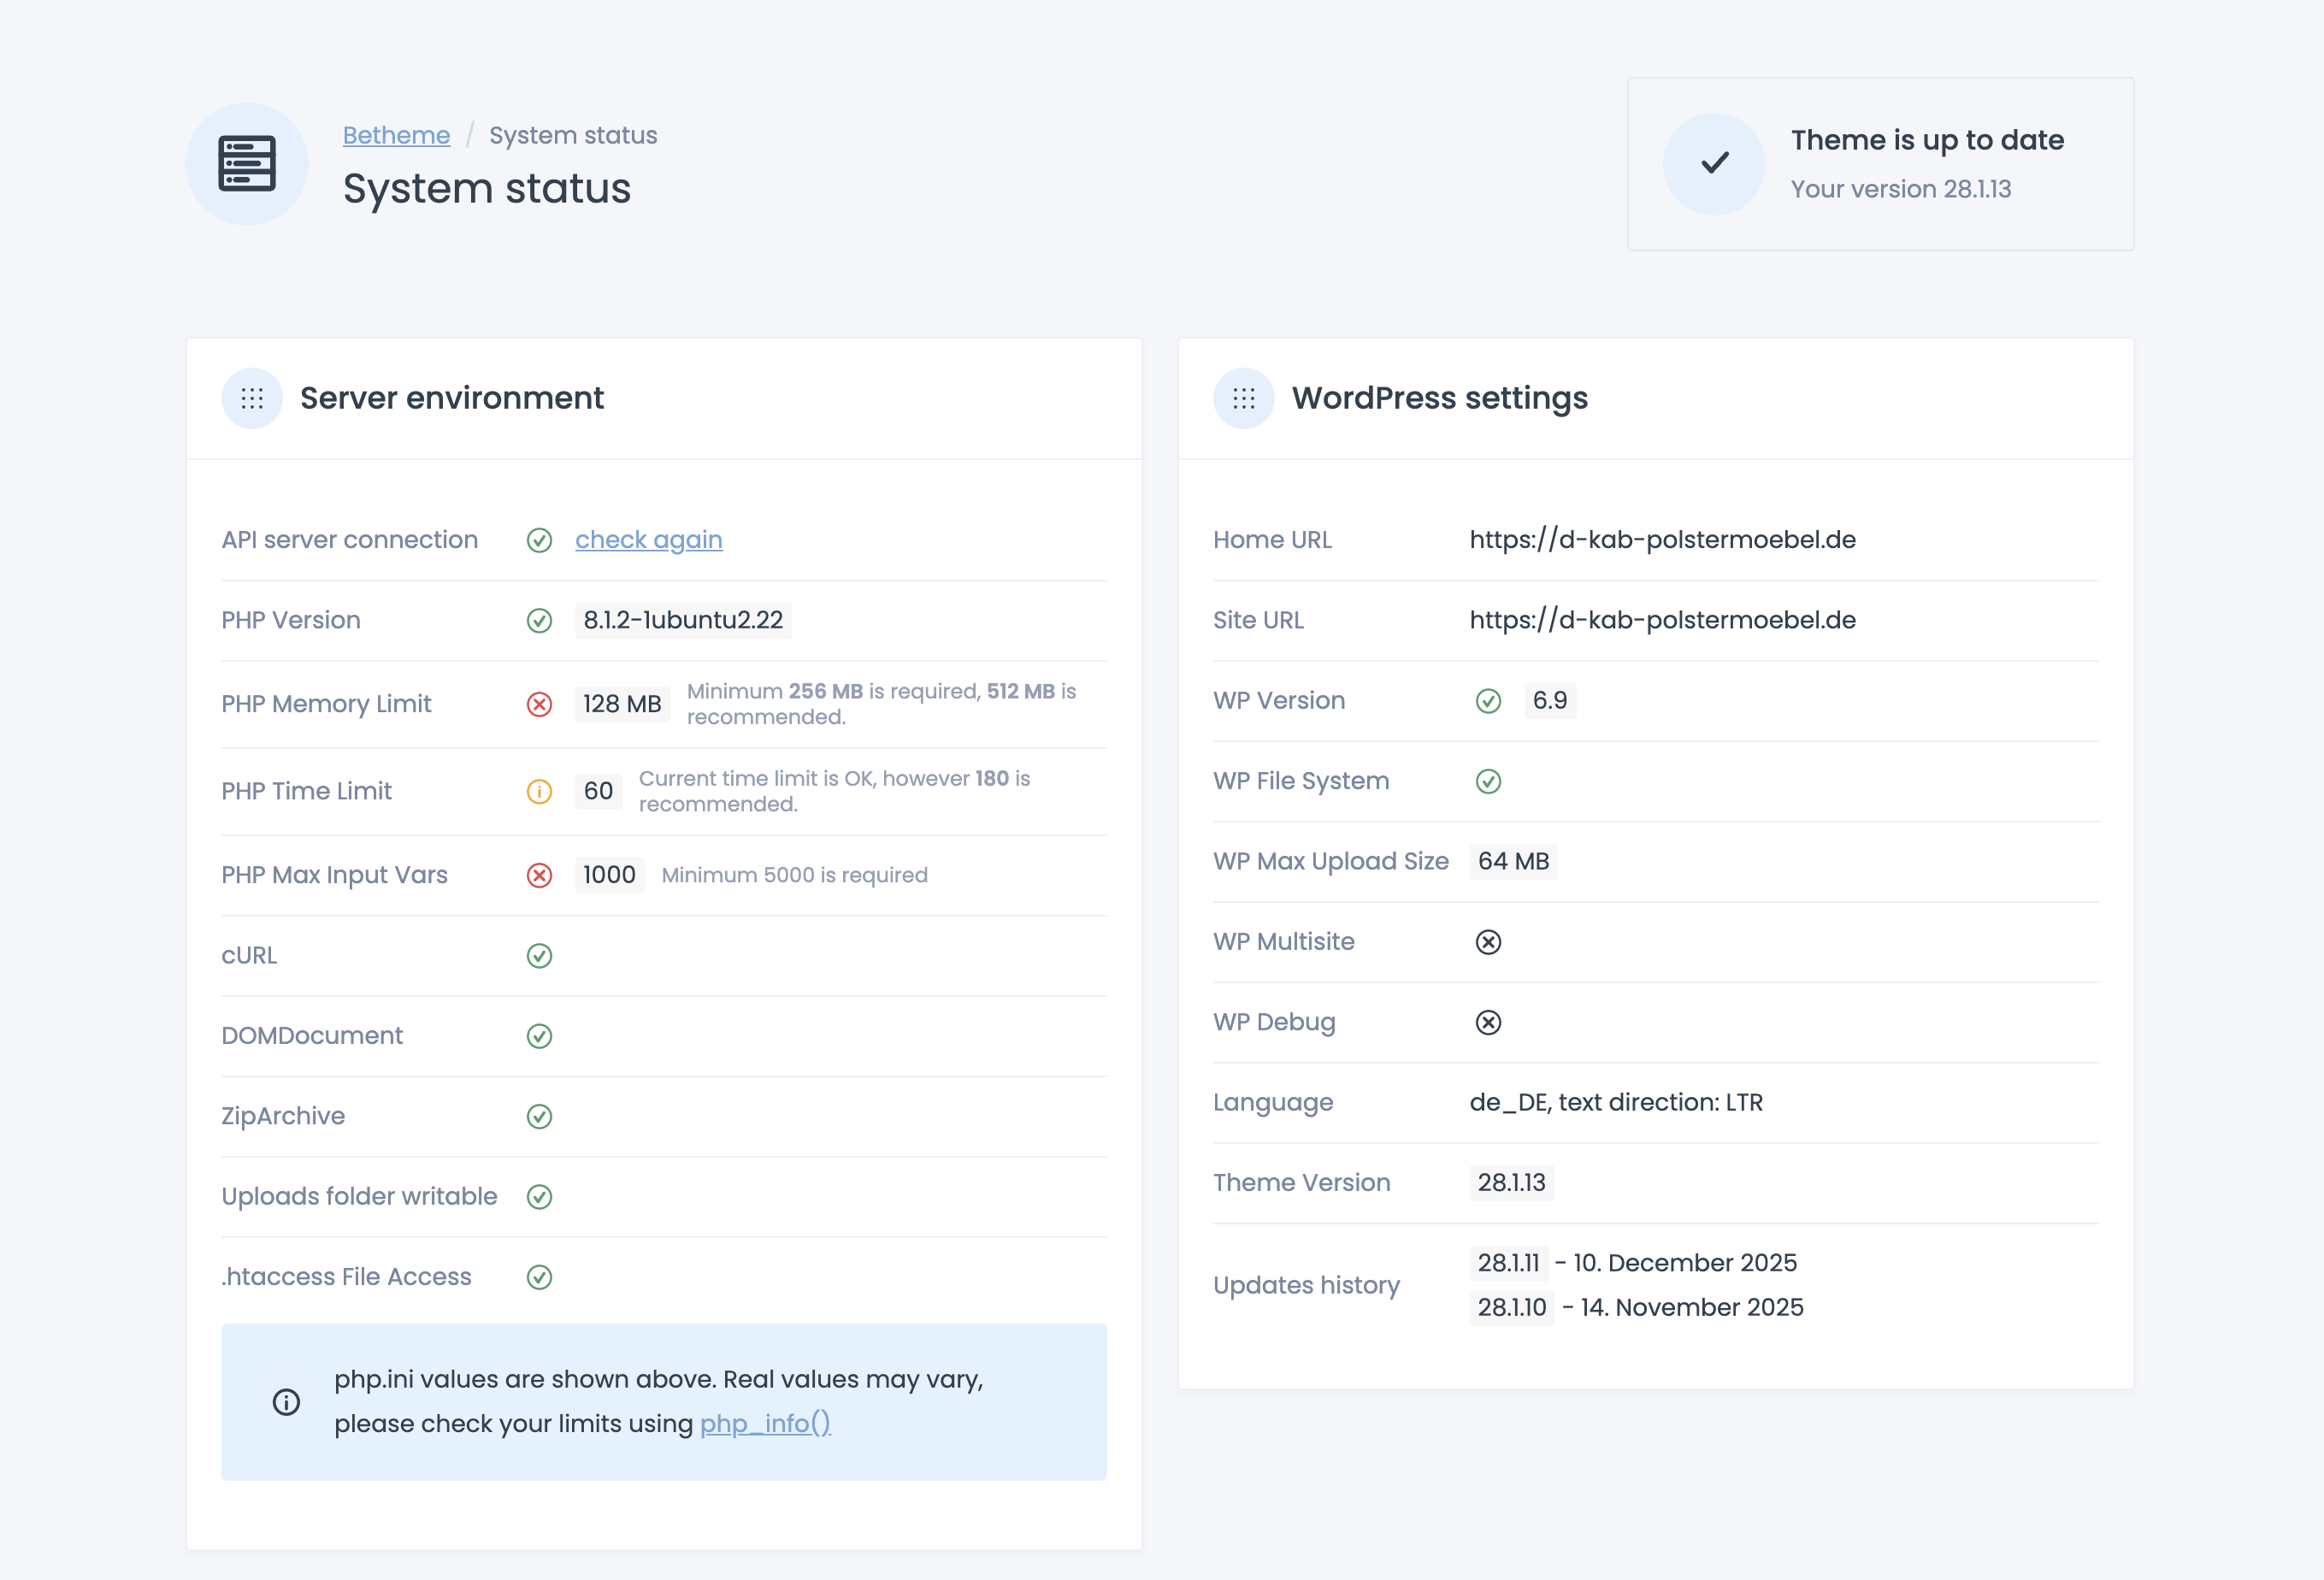Click the WP File System check icon
The height and width of the screenshot is (1580, 2324).
coord(1488,781)
